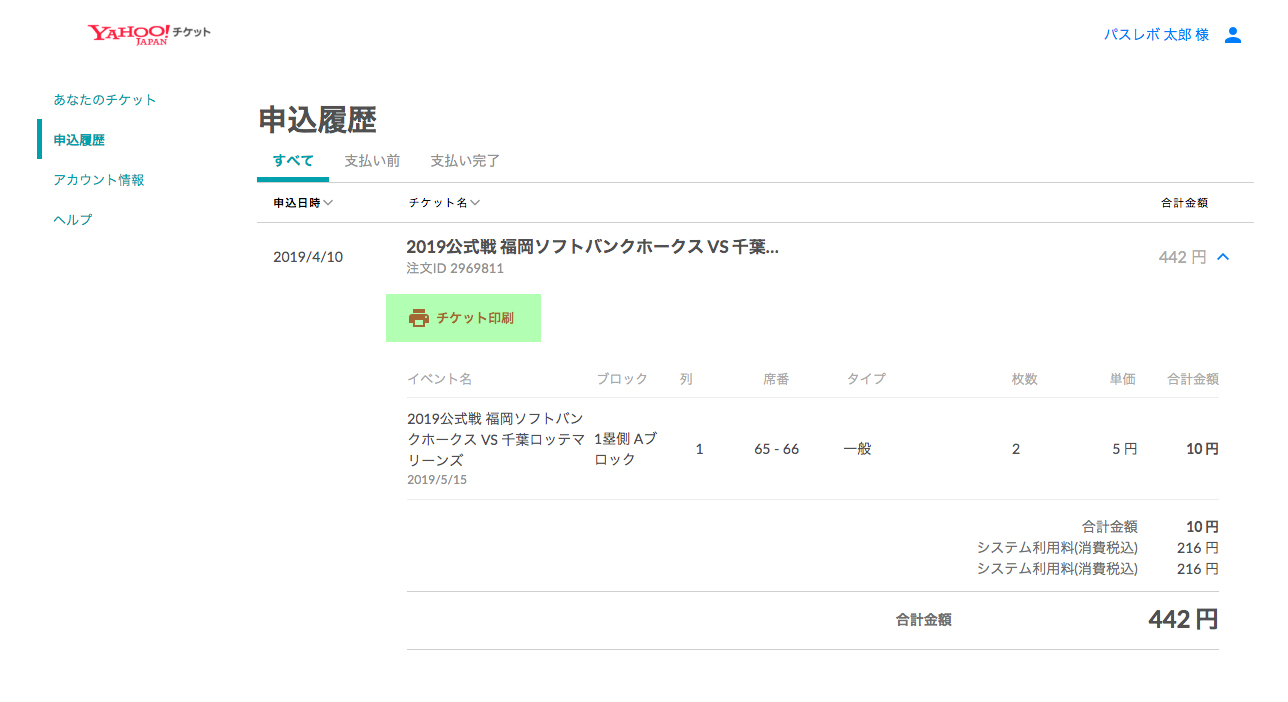The image size is (1288, 702).
Task: Collapse the order details chevron beside 442 円
Action: [1223, 257]
